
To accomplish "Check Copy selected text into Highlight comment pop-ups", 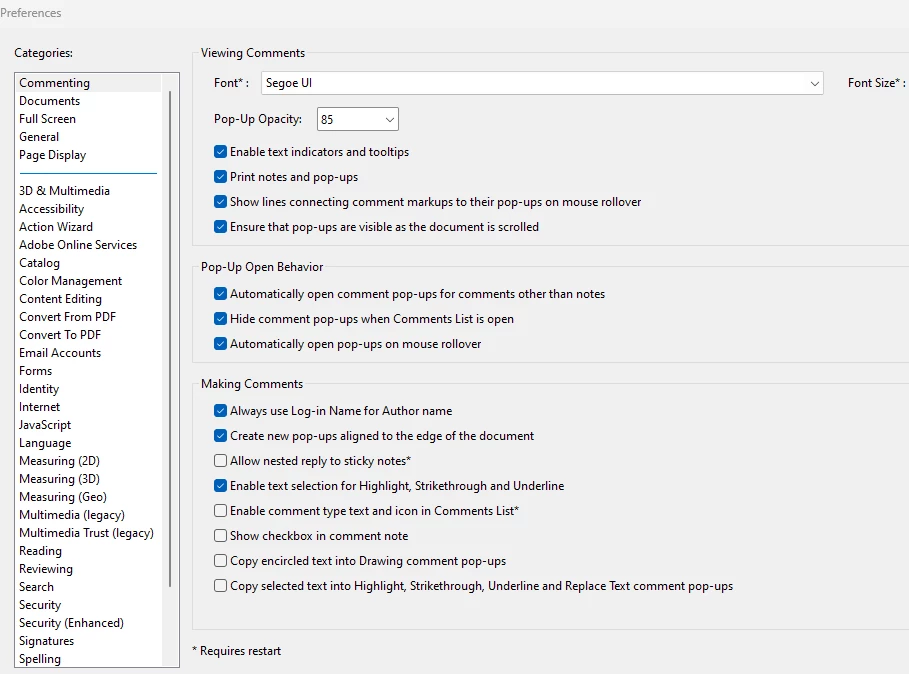I will [x=220, y=585].
